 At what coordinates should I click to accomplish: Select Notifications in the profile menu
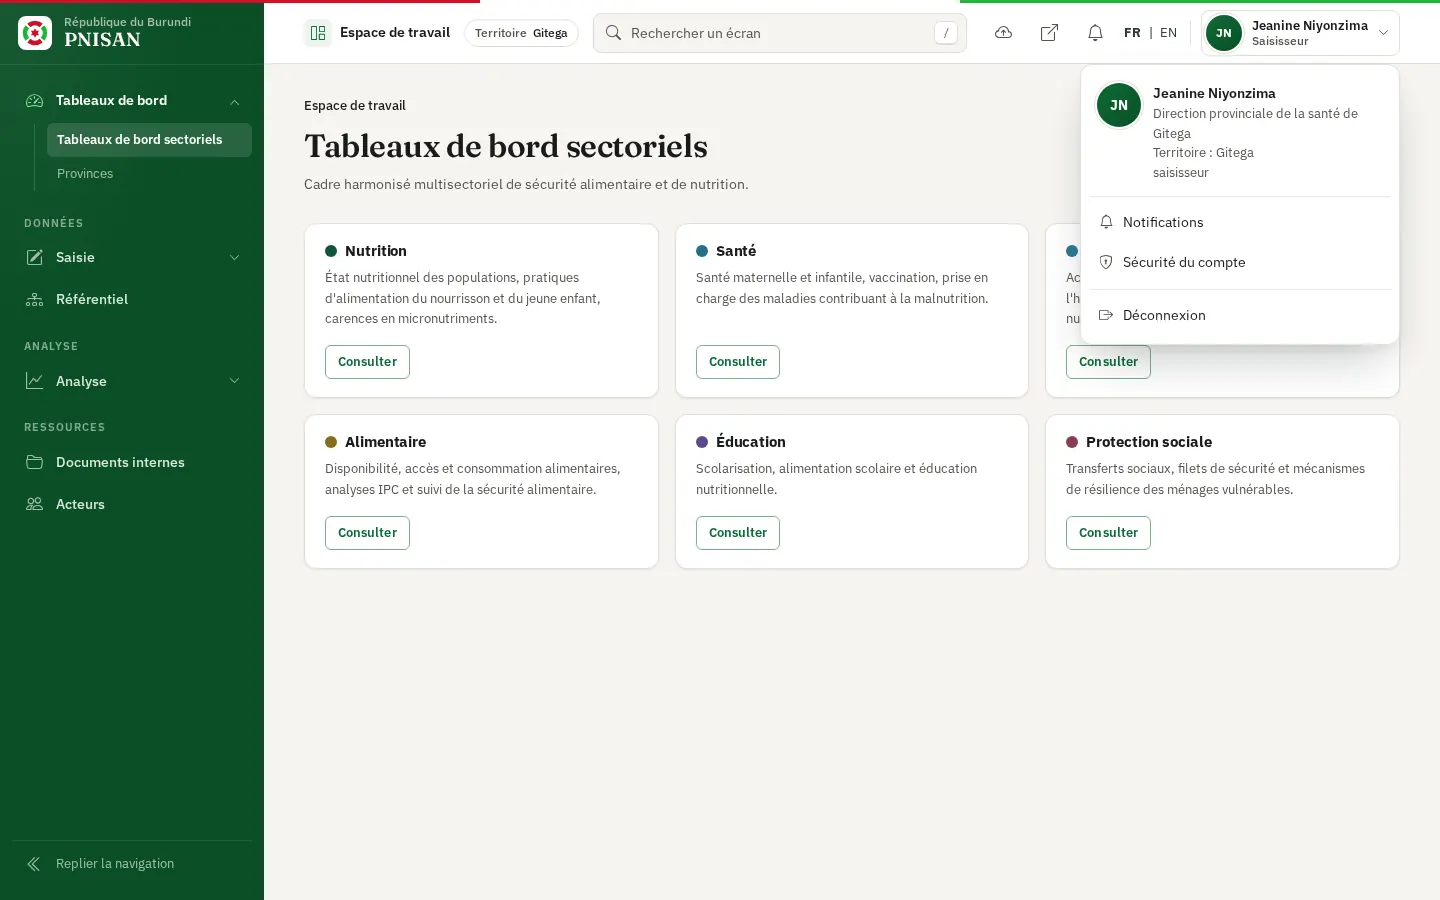coord(1240,222)
